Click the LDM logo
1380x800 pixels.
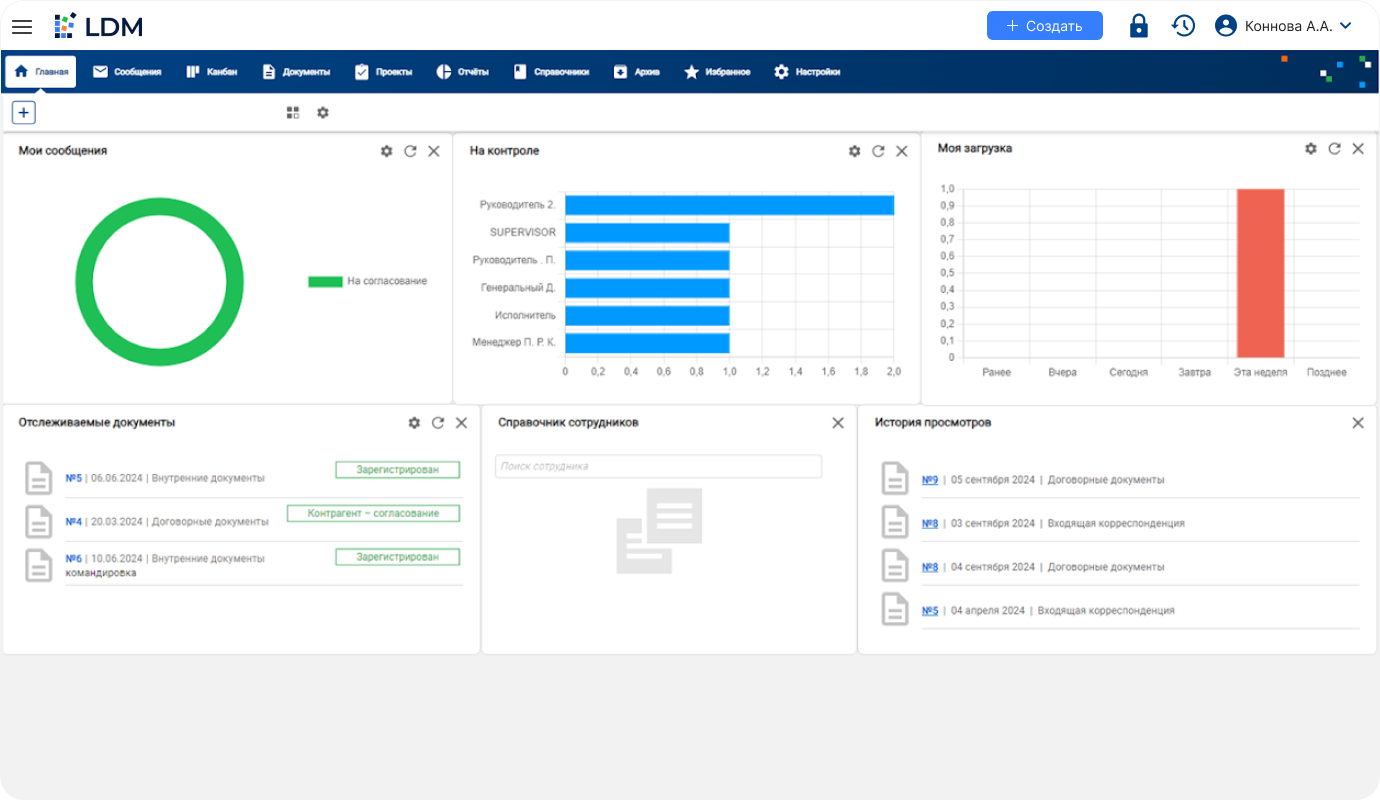pos(98,26)
